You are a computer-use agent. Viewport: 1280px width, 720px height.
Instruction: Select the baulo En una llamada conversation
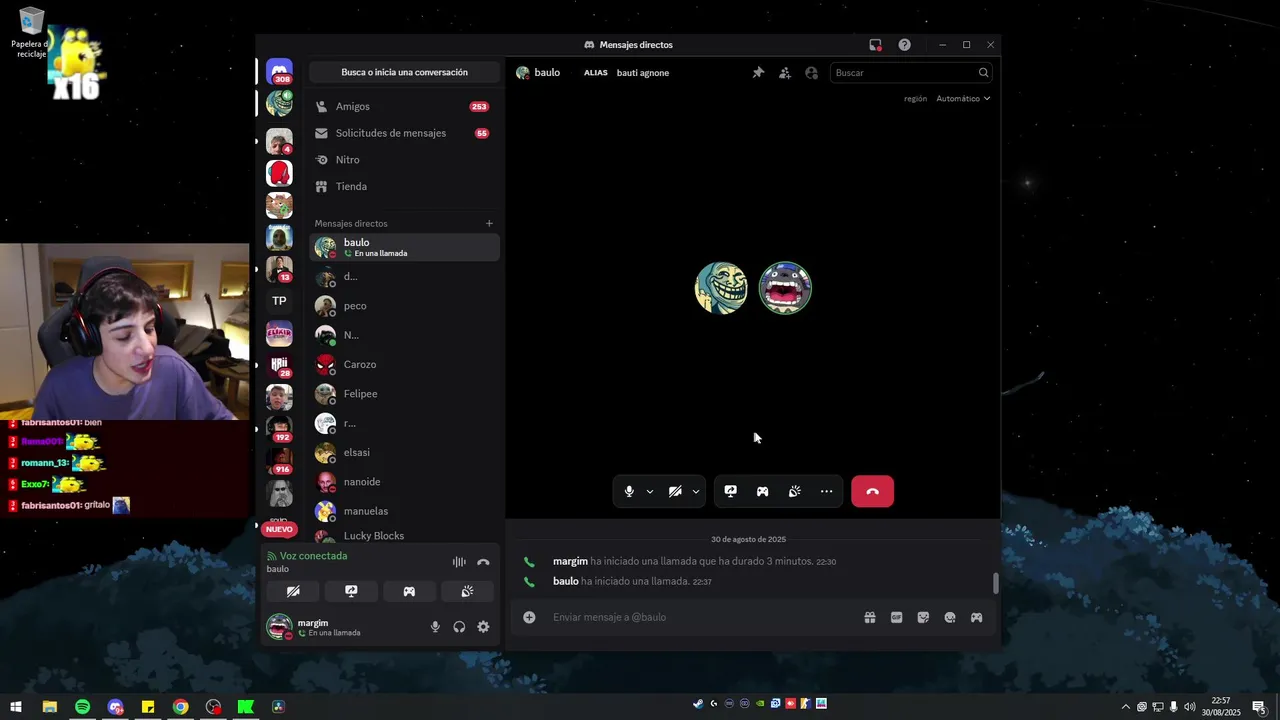[x=404, y=247]
